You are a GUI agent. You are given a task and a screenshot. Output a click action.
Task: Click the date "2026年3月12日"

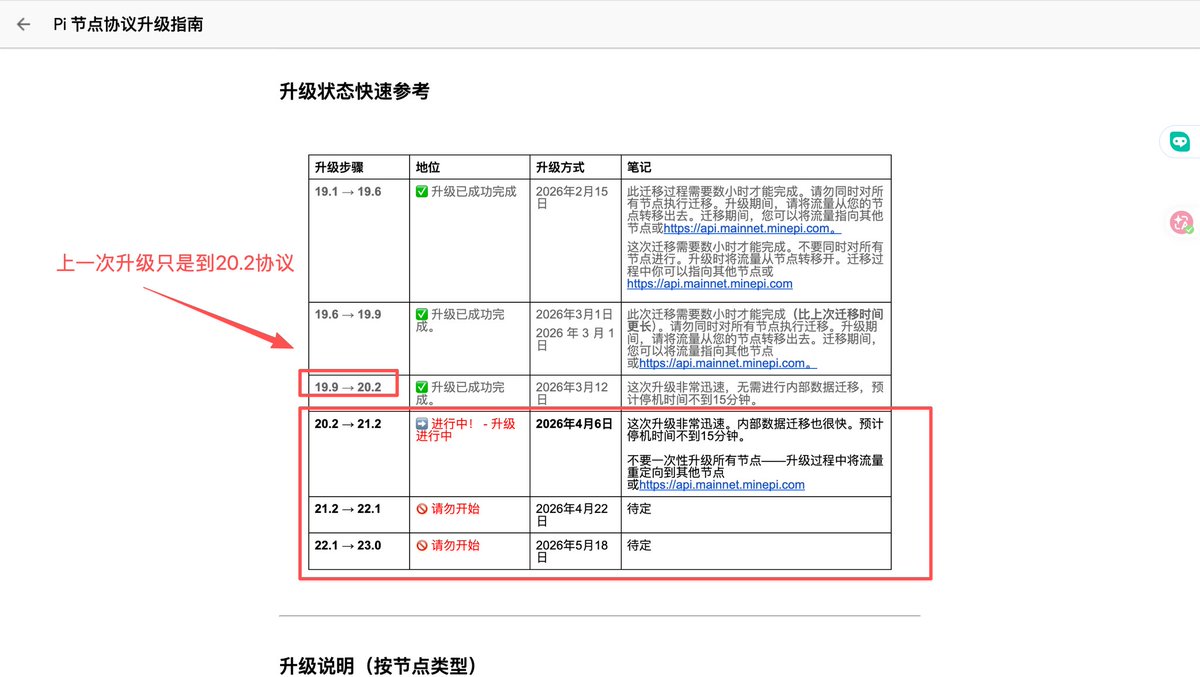[x=572, y=393]
